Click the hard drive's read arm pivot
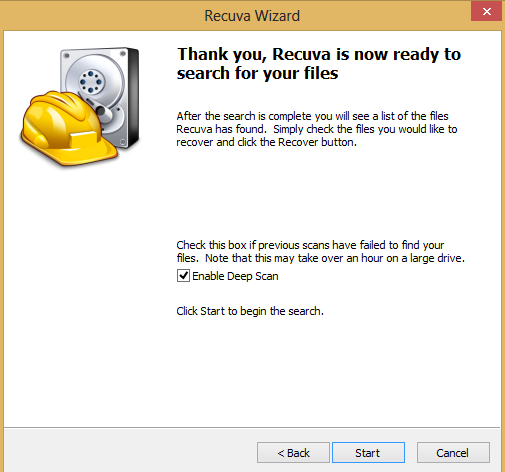This screenshot has width=505, height=472. pyautogui.click(x=101, y=110)
